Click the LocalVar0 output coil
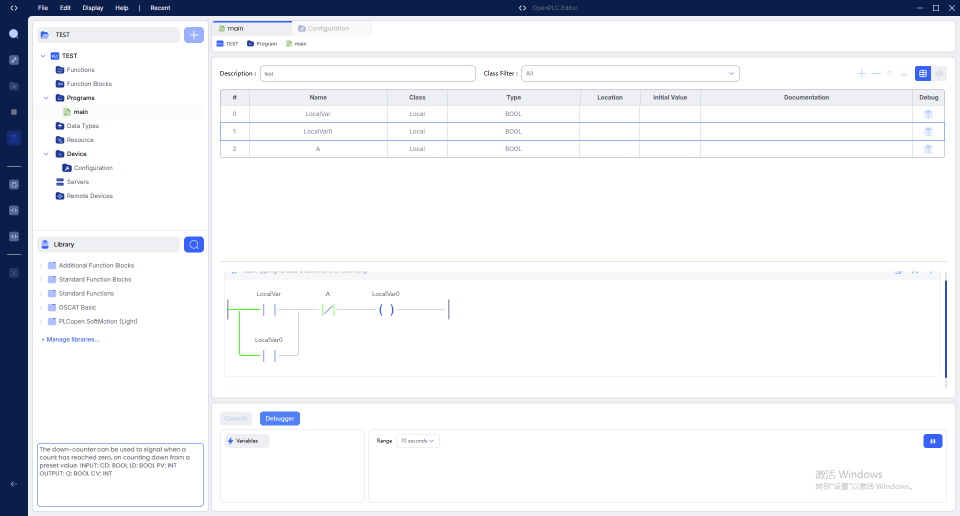 386,310
